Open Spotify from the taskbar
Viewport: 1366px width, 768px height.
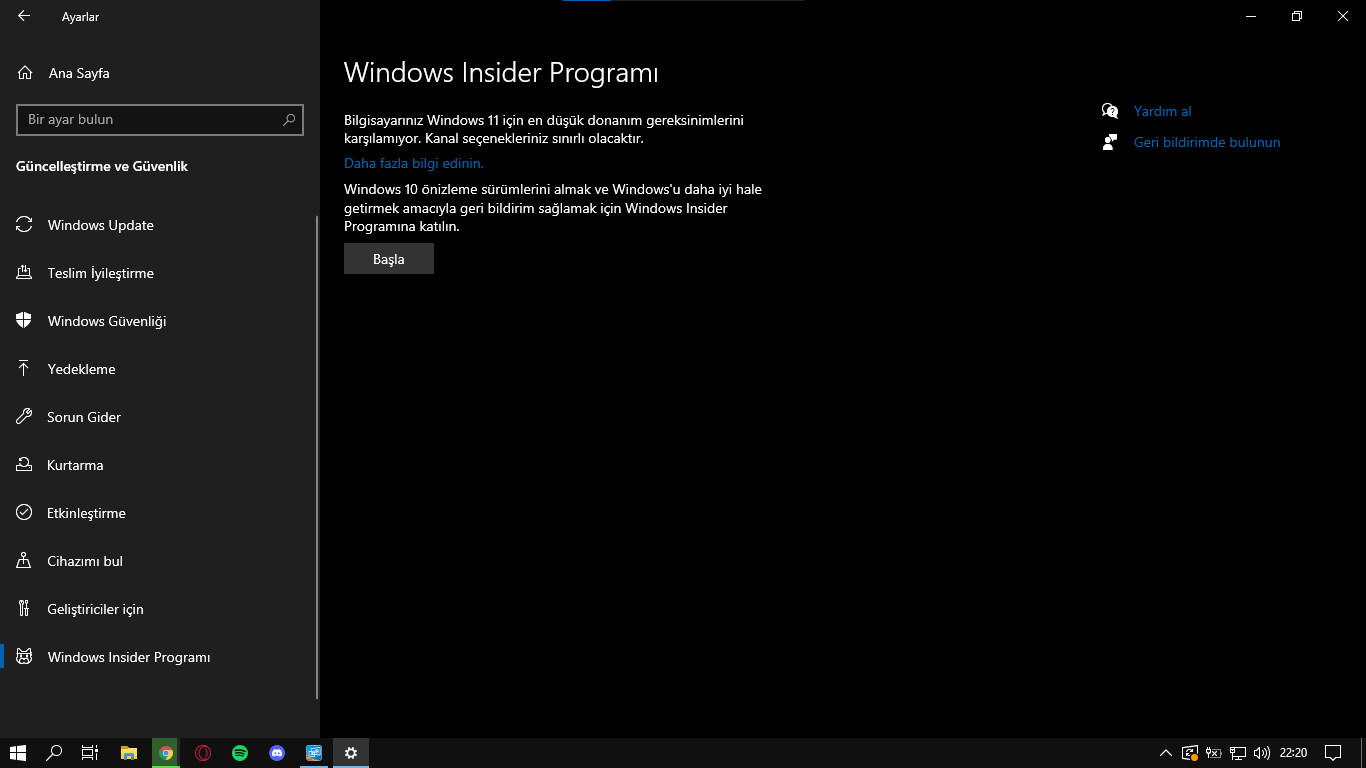point(240,753)
